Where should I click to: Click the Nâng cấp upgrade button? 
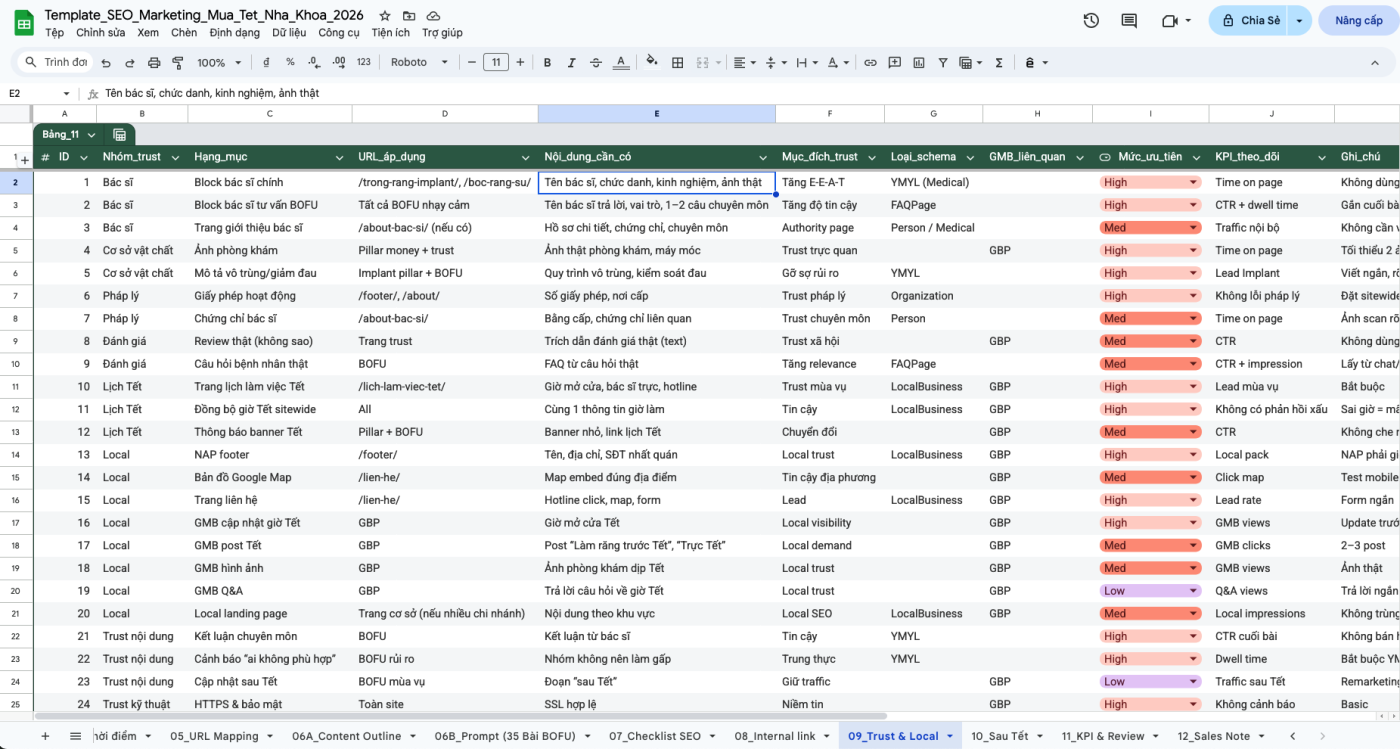point(1359,20)
